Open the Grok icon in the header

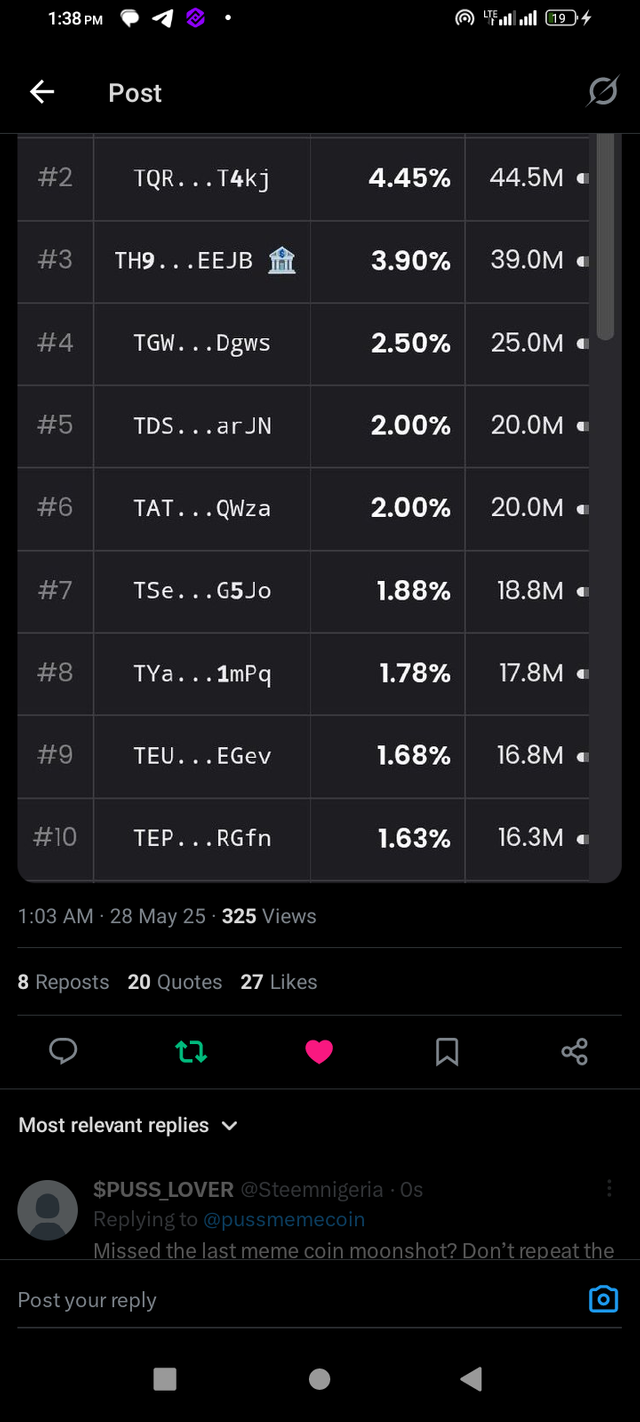(602, 93)
